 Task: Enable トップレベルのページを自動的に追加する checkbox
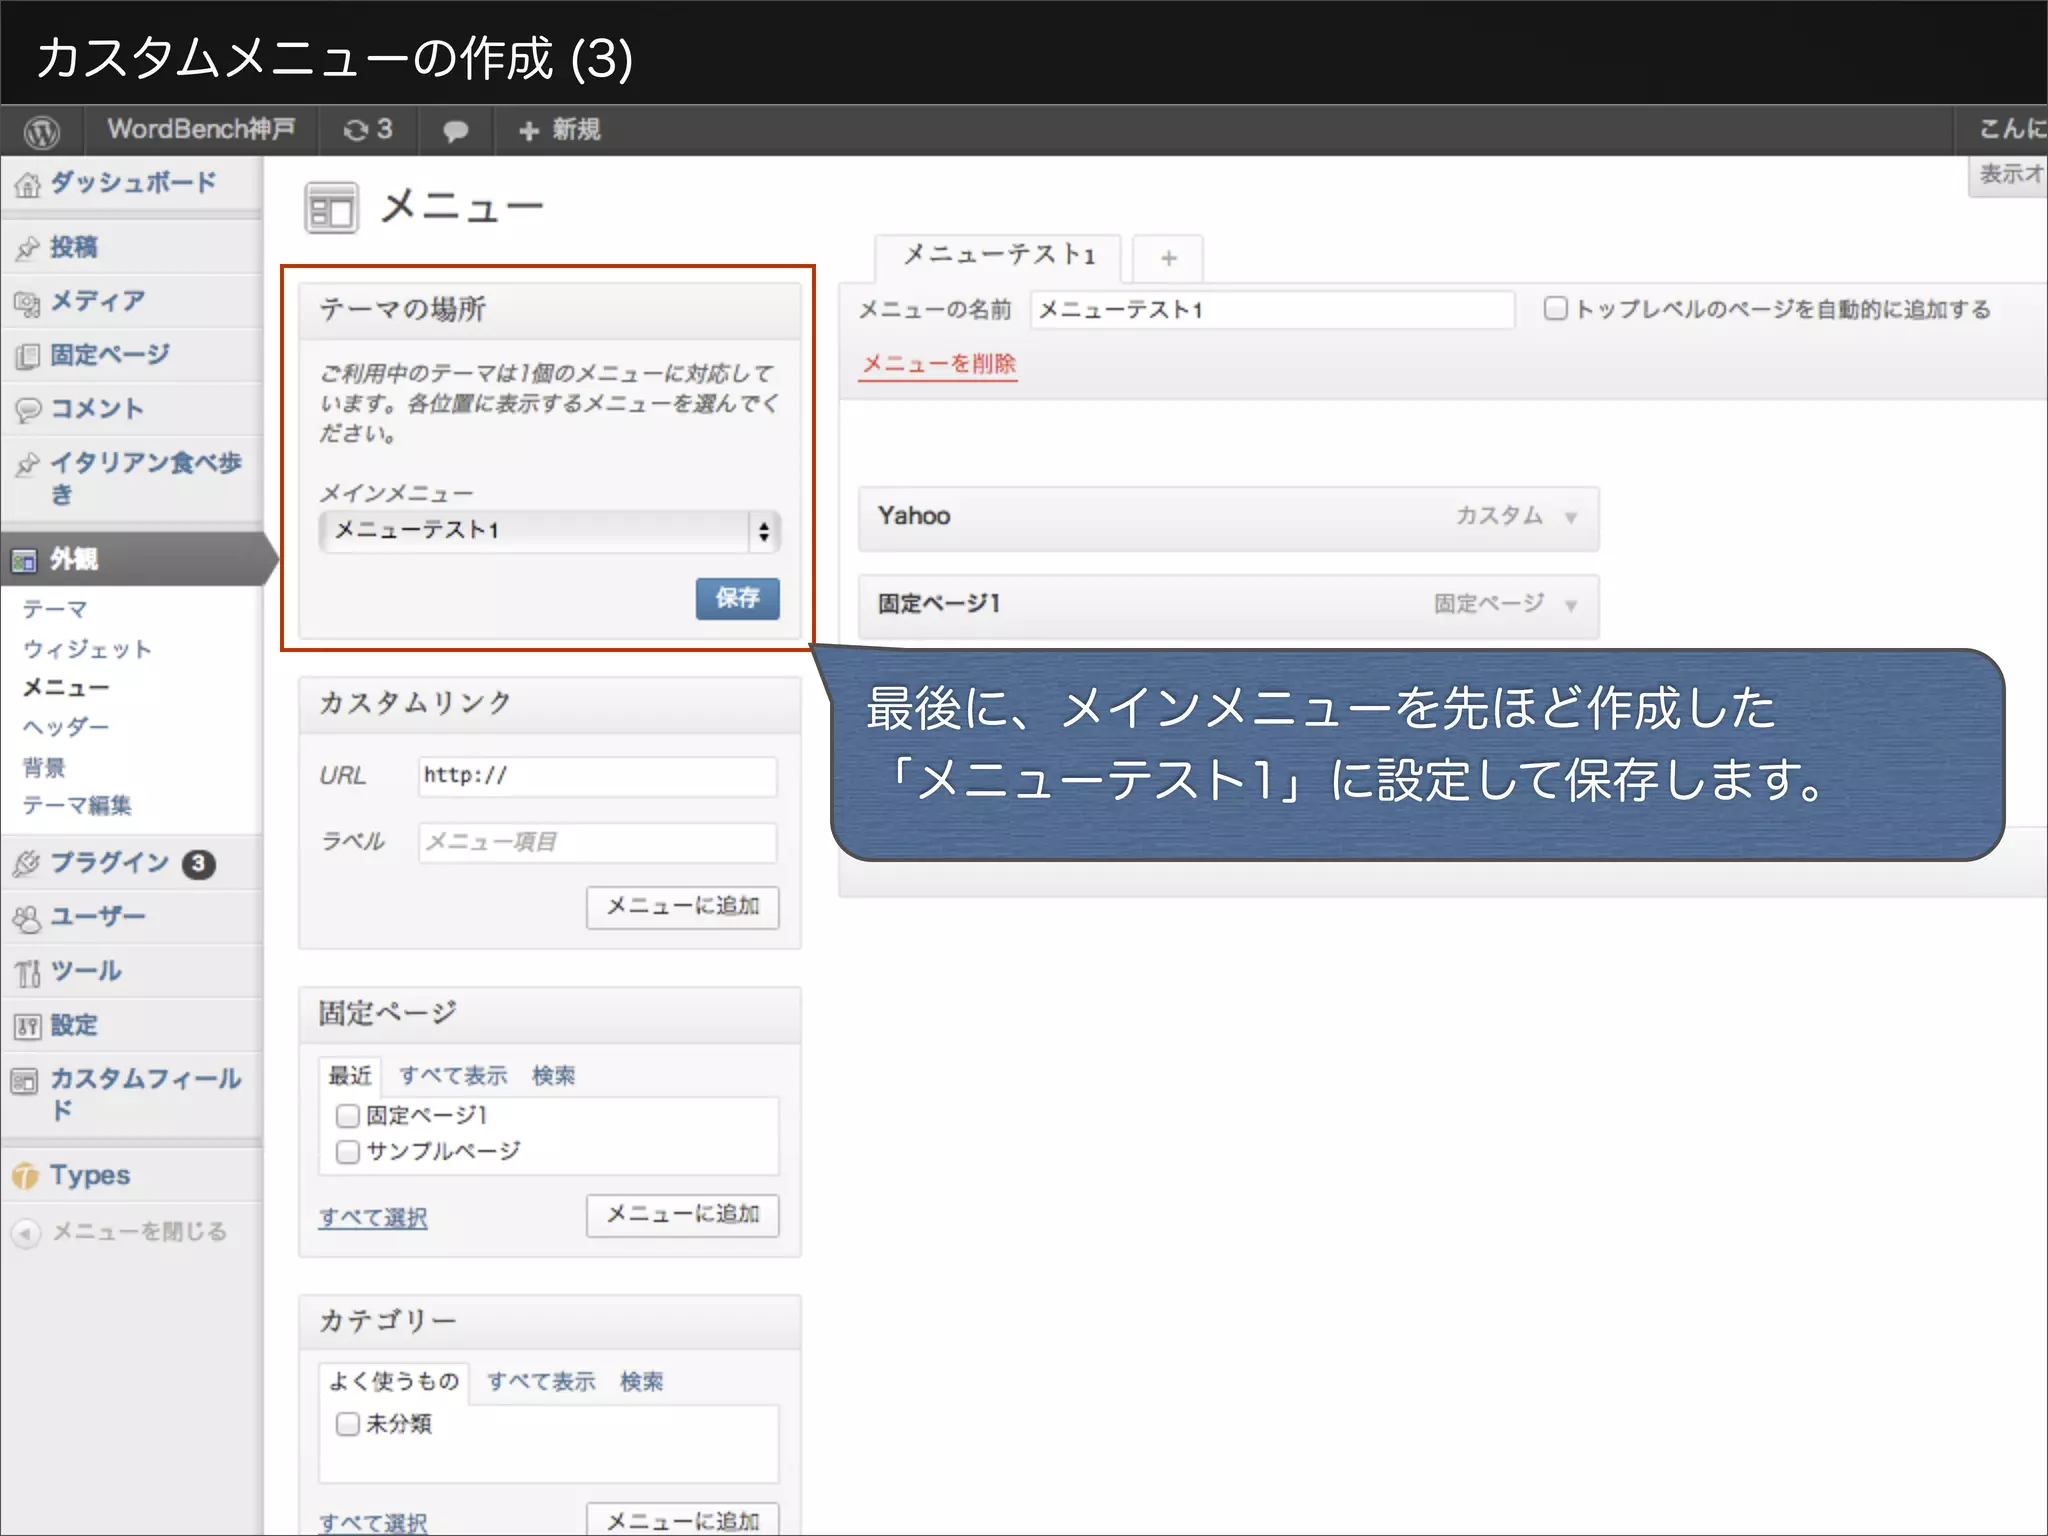[1555, 308]
